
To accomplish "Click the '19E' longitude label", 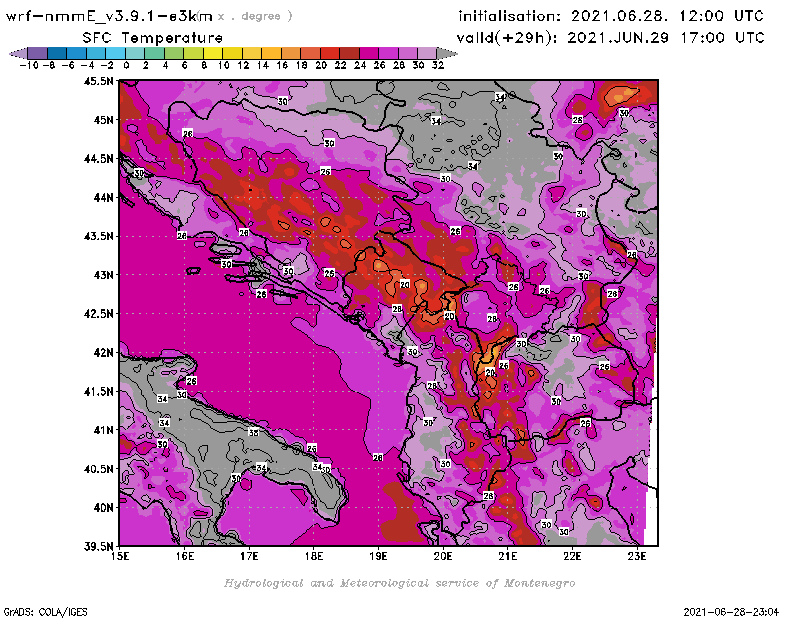I will [x=378, y=556].
